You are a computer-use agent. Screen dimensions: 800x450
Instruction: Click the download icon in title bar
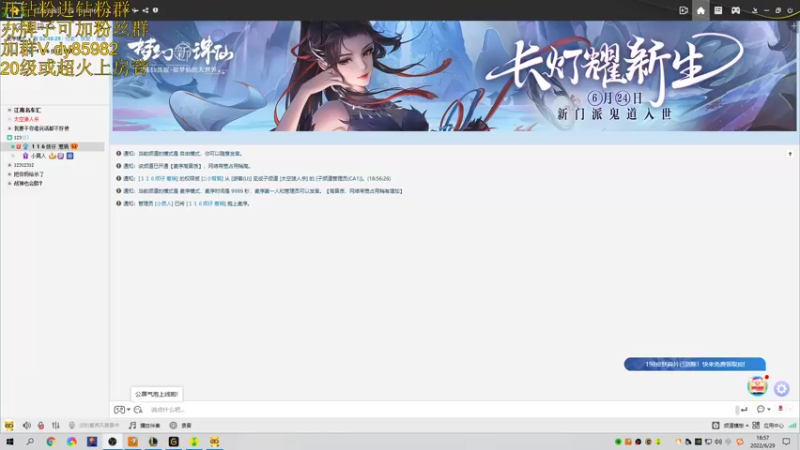tap(755, 10)
